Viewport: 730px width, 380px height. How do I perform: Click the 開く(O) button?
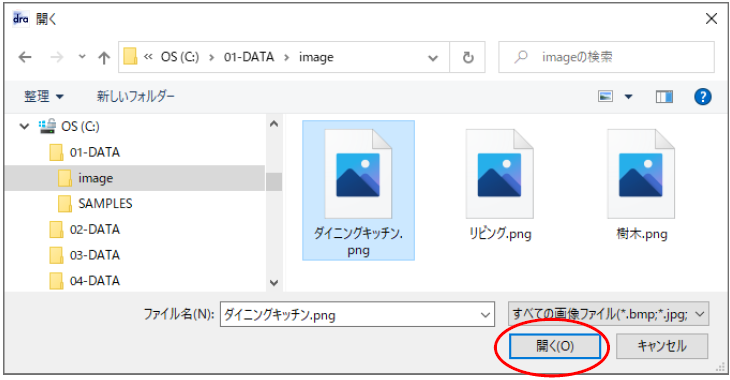coord(554,346)
